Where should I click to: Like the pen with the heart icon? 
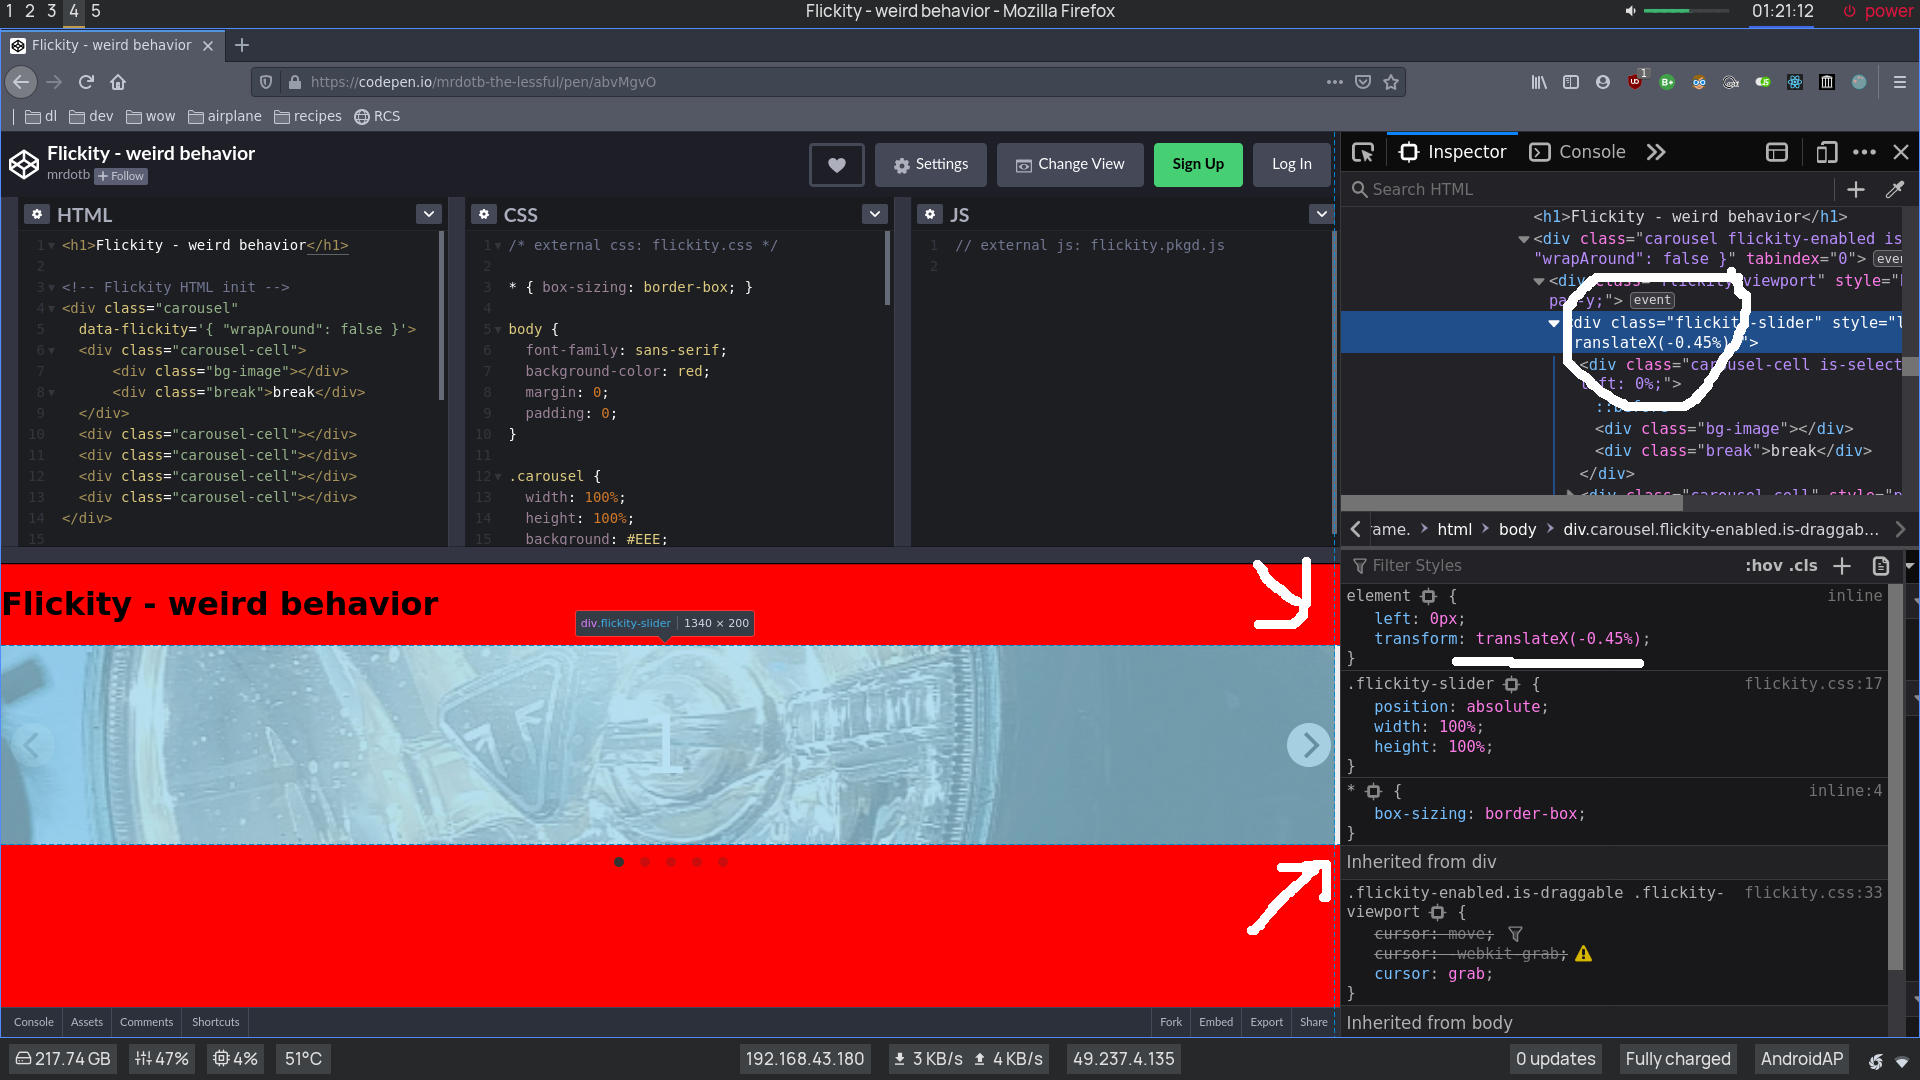[836, 164]
